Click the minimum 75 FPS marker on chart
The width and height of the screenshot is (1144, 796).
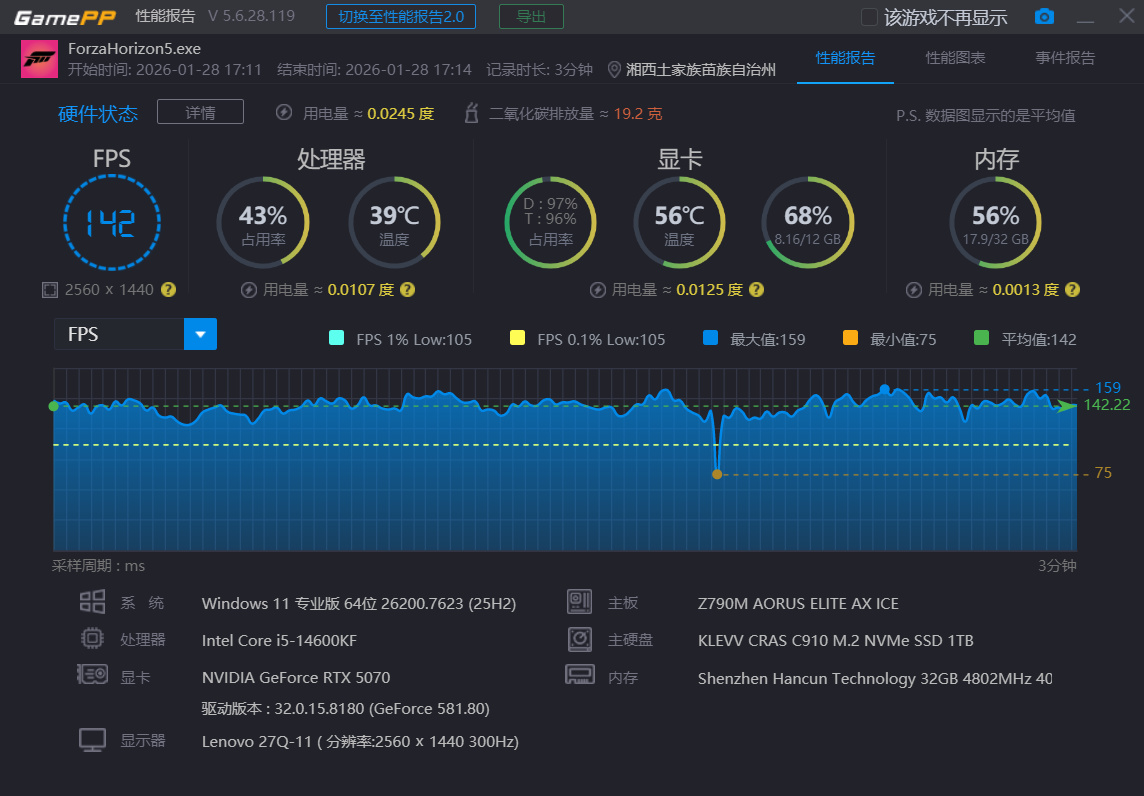(716, 474)
